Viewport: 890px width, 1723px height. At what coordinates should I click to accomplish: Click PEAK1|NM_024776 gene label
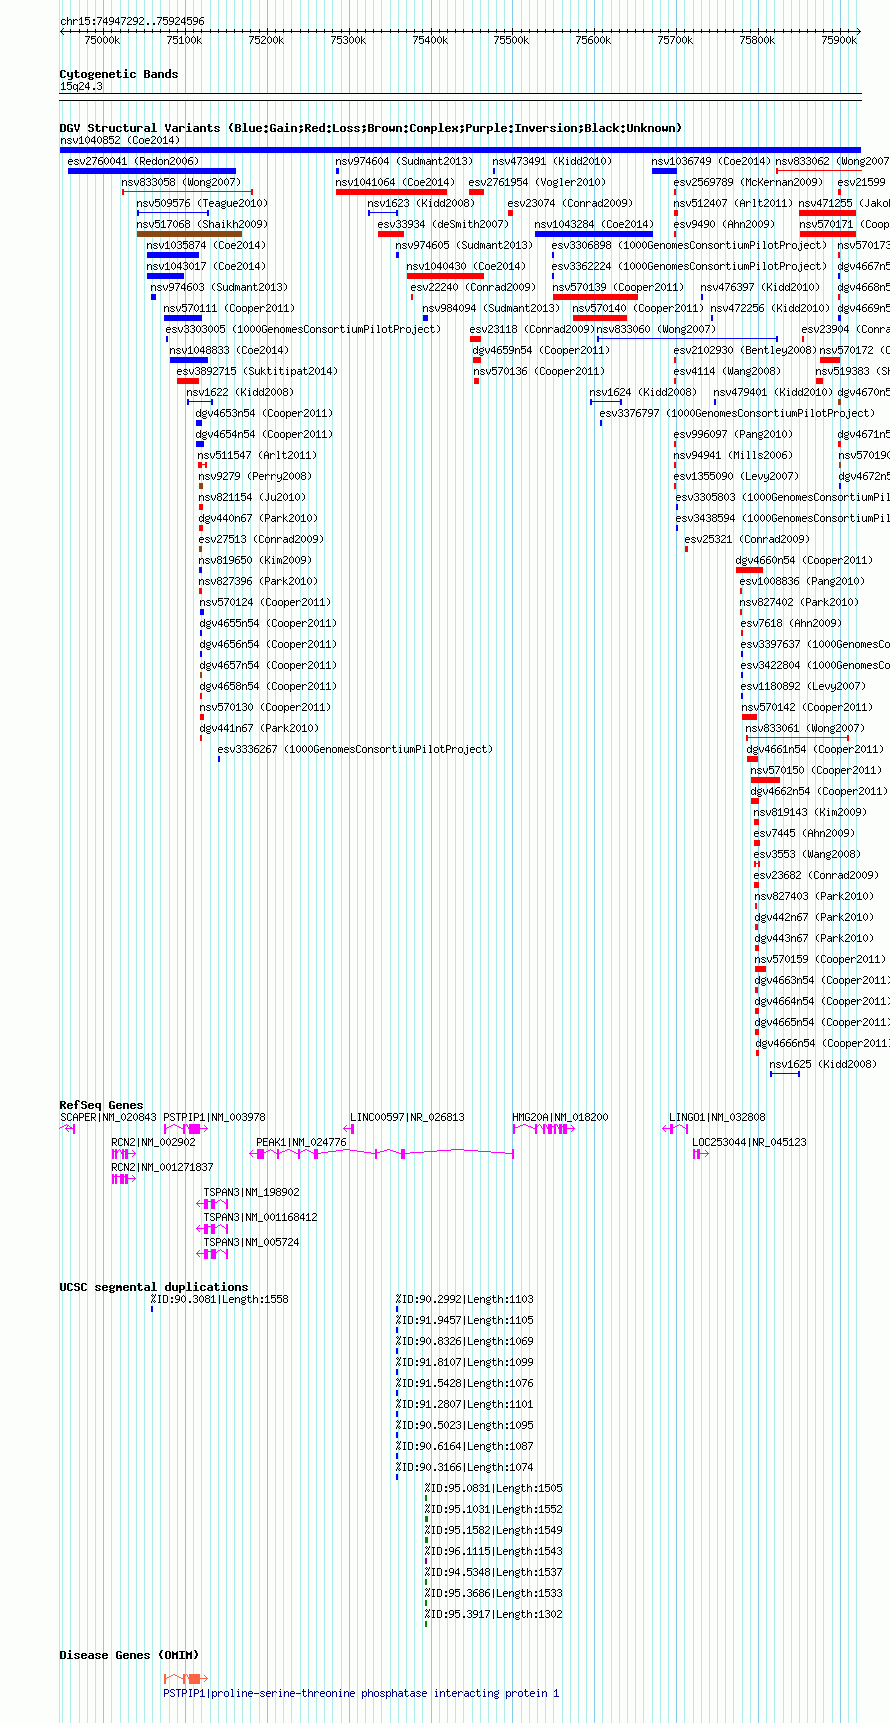coord(301,1142)
